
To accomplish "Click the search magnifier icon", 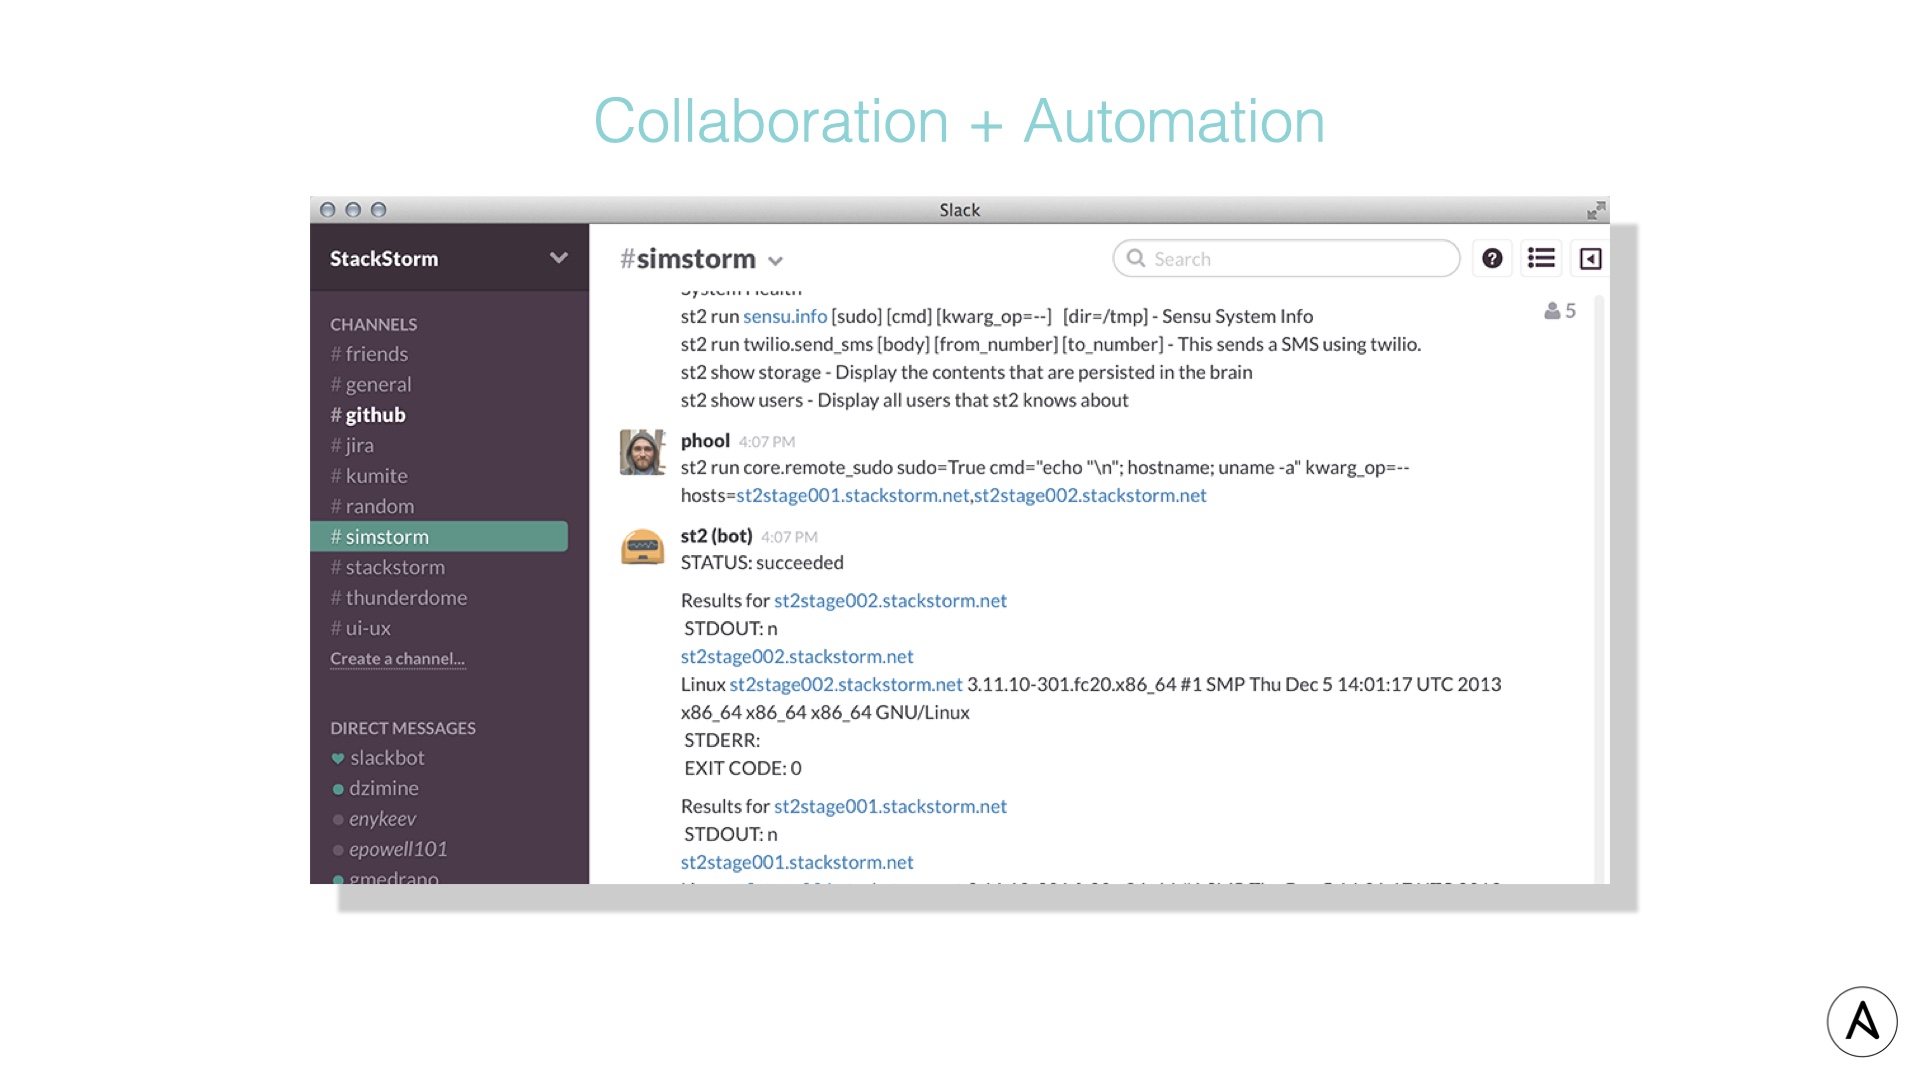I will pyautogui.click(x=1136, y=258).
